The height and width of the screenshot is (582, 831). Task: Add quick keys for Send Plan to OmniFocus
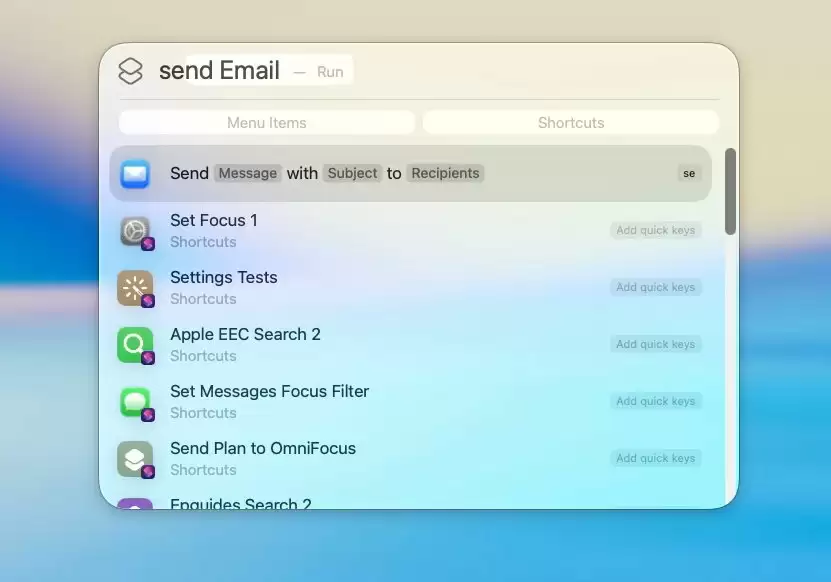click(x=655, y=457)
